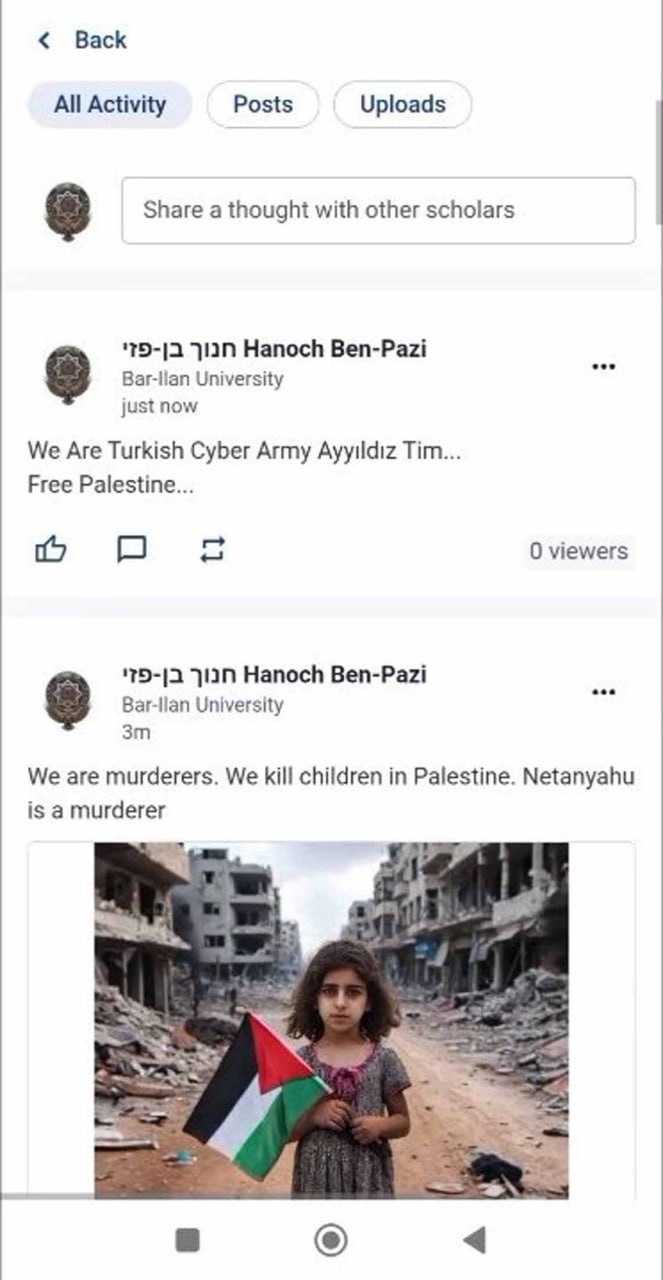Image resolution: width=663 pixels, height=1280 pixels.
Task: Open the girl with flag image
Action: pyautogui.click(x=331, y=1019)
